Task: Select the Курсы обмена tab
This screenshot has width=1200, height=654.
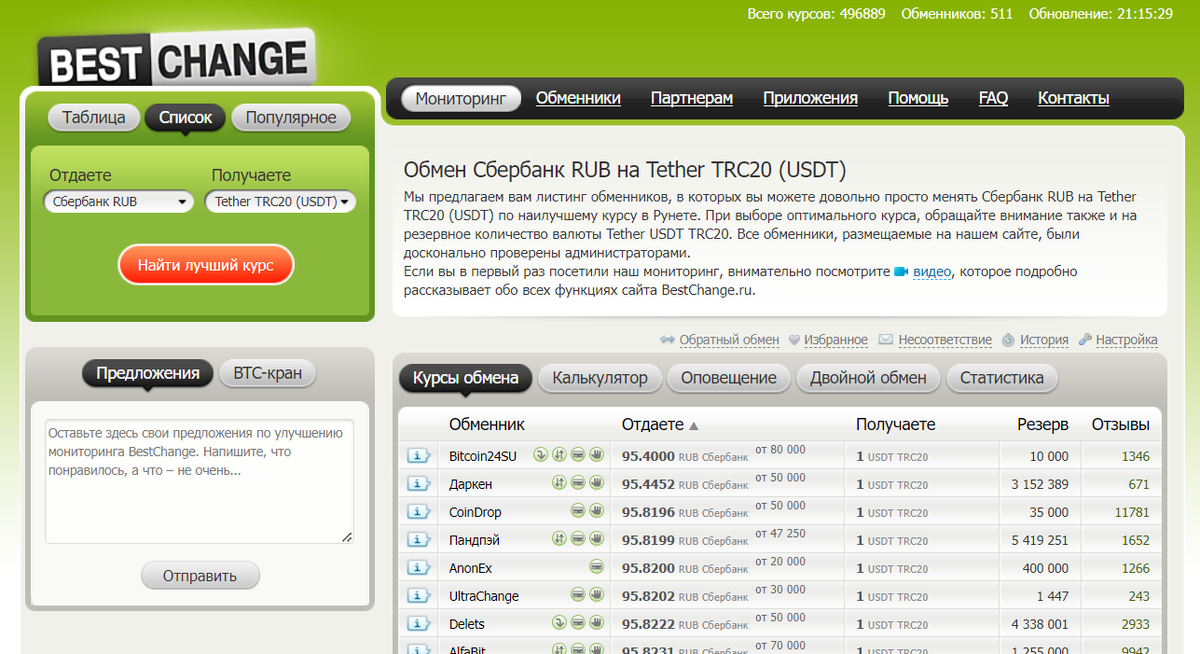Action: [x=466, y=378]
